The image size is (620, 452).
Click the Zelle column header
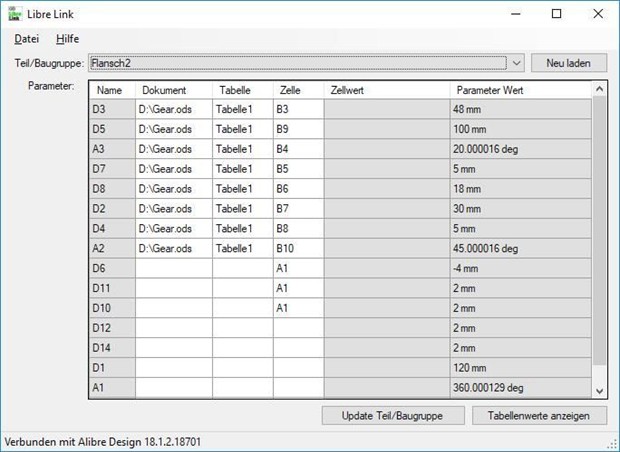tap(299, 90)
